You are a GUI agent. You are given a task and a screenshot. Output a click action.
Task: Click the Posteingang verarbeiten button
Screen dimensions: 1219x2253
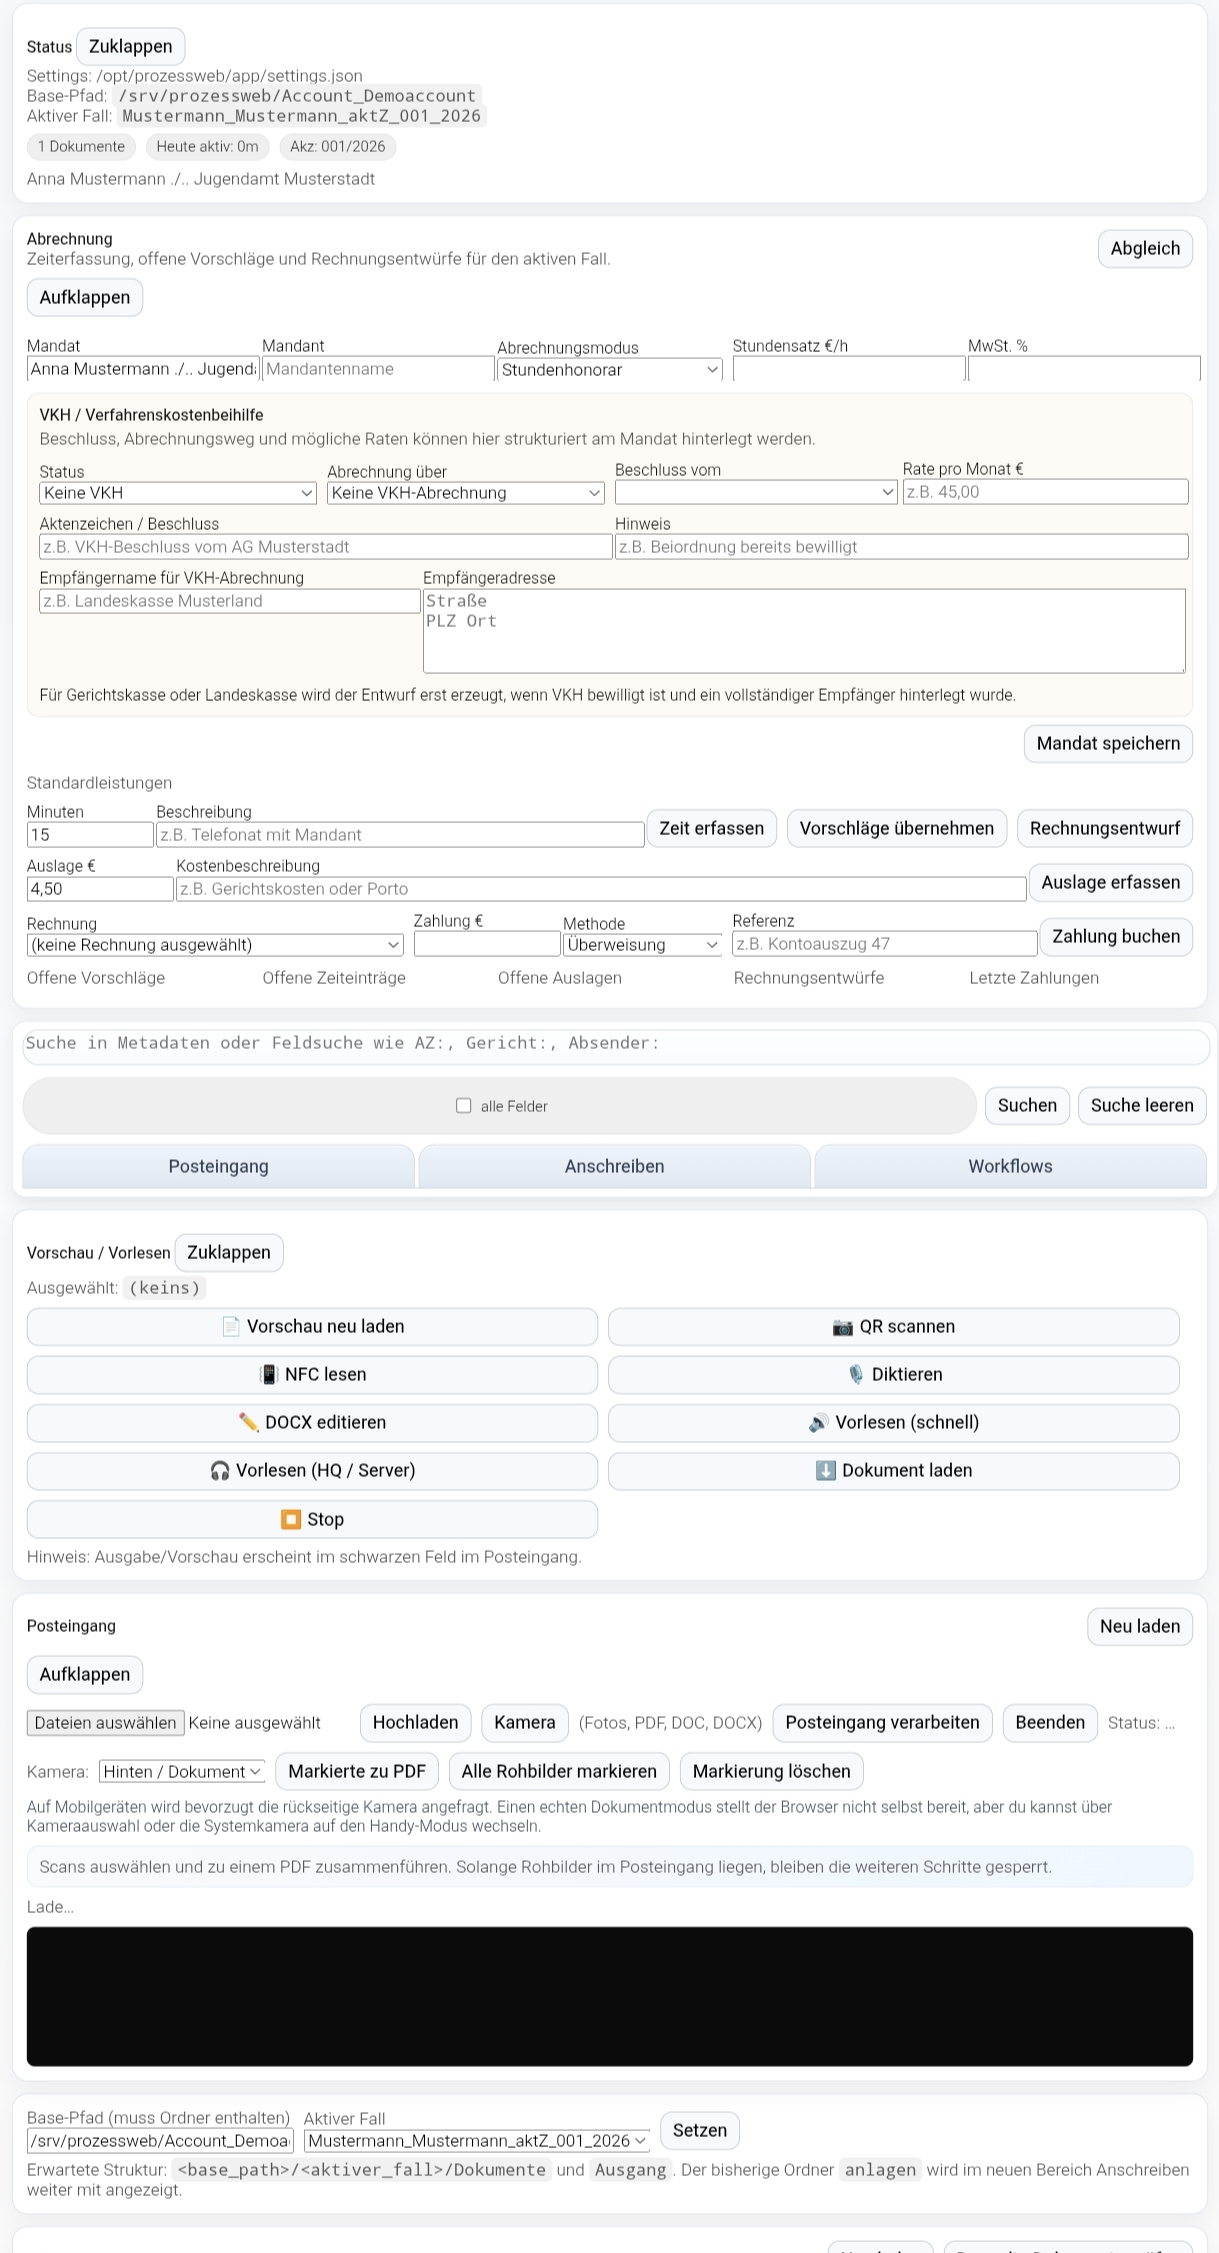coord(882,1722)
